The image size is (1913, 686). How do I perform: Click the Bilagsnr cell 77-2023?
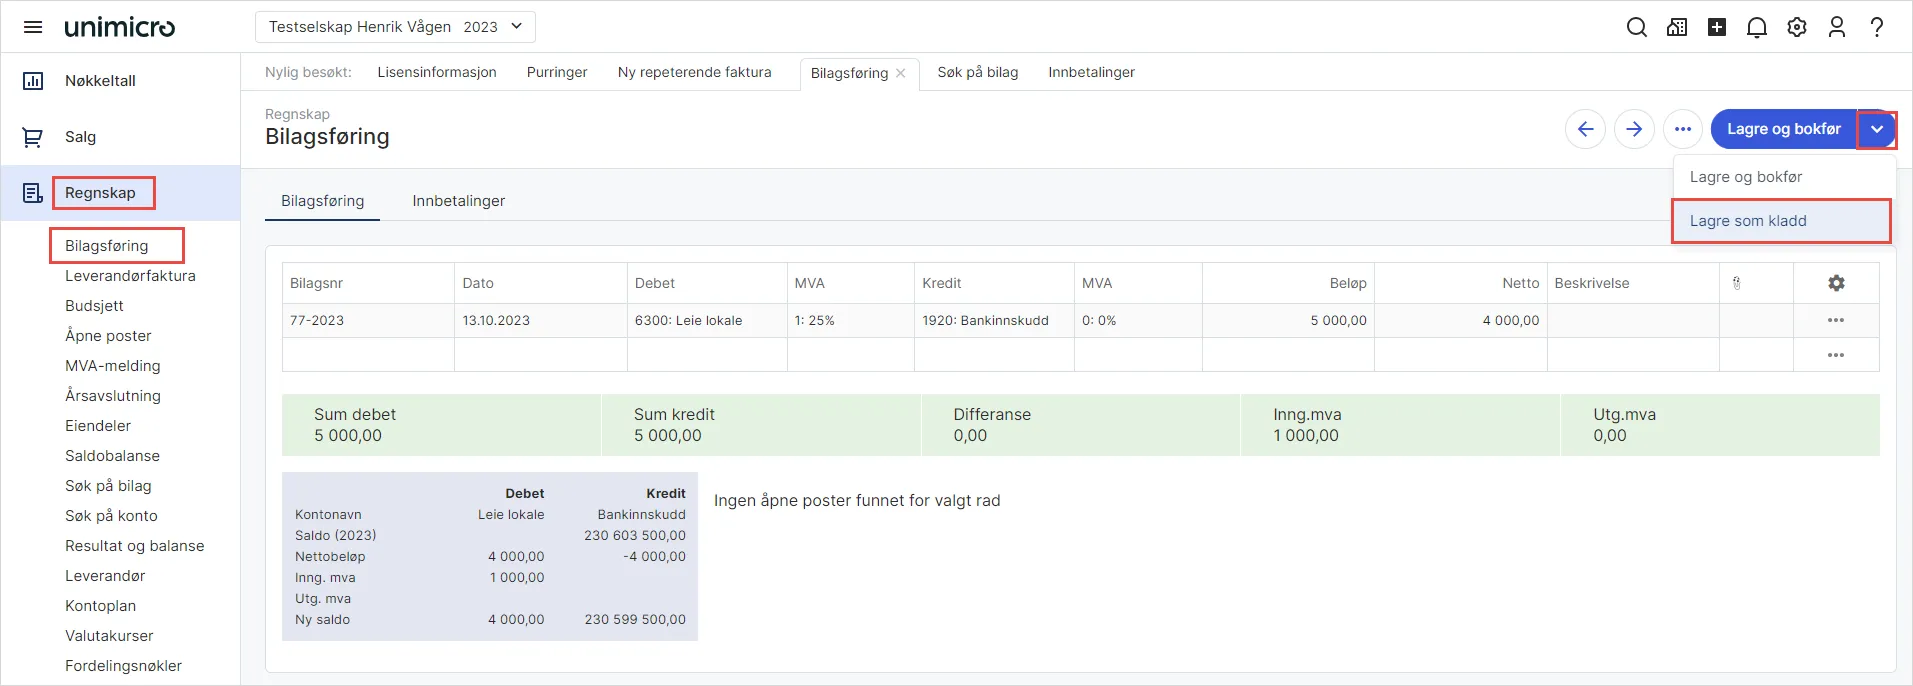coord(368,320)
